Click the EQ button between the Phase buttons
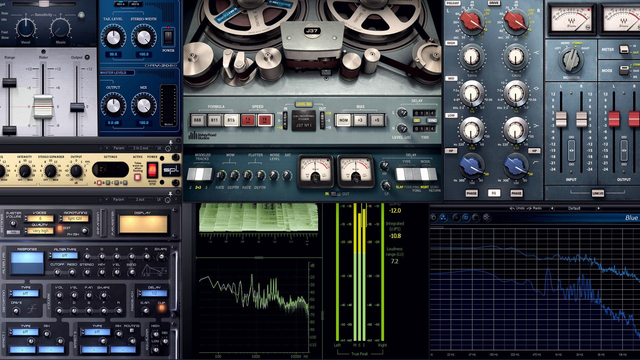The width and height of the screenshot is (640, 360). click(x=494, y=193)
